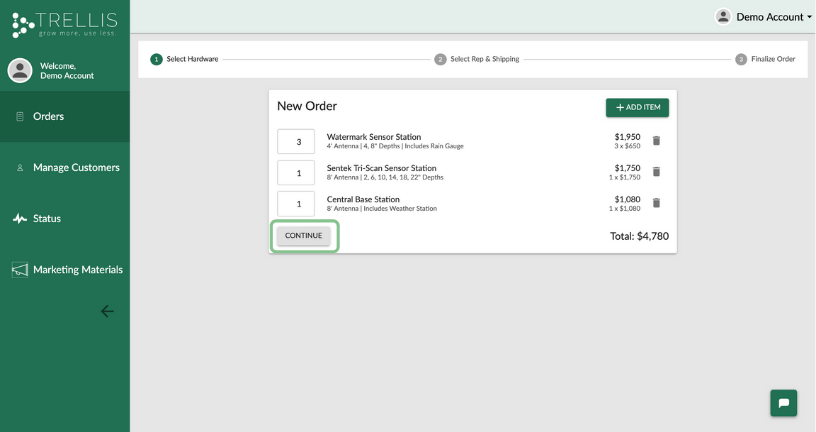The width and height of the screenshot is (816, 432).
Task: Click the Manage Customers person icon
Action: (x=20, y=168)
